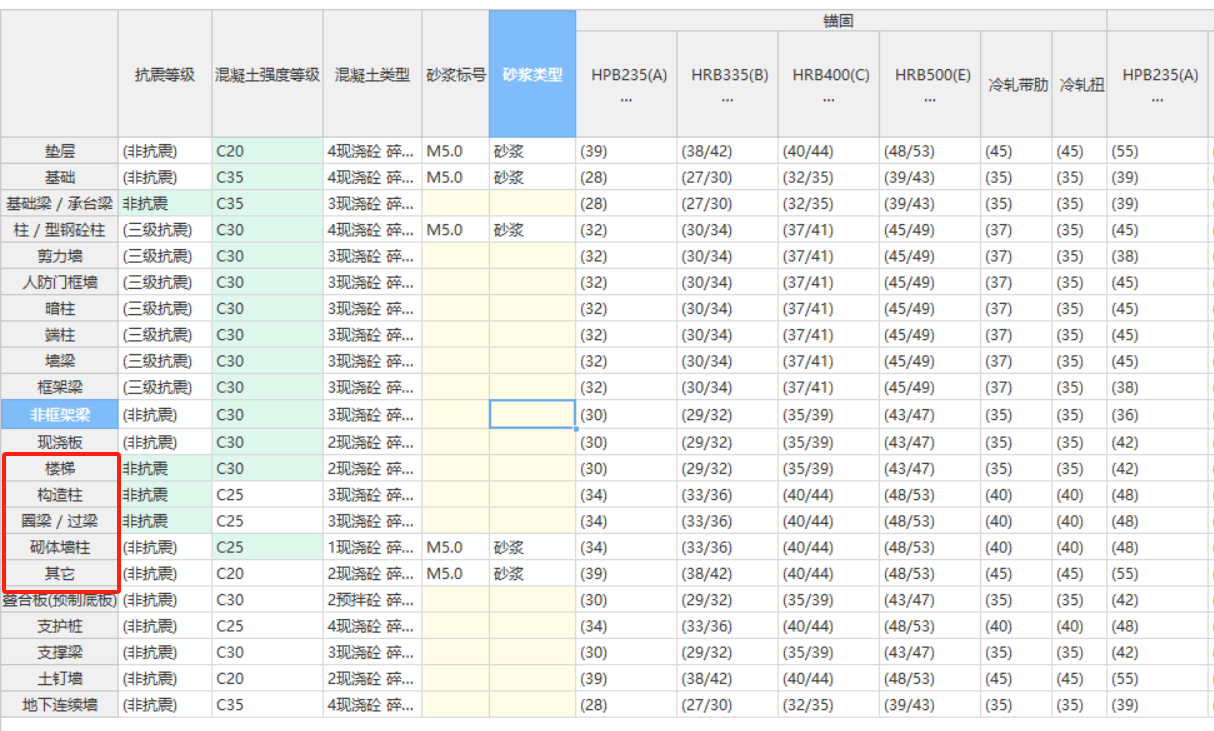Viewport: 1214px width, 731px height.
Task: Click the active 砂浆类型 cell in 非框架梁 row
Action: [533, 414]
